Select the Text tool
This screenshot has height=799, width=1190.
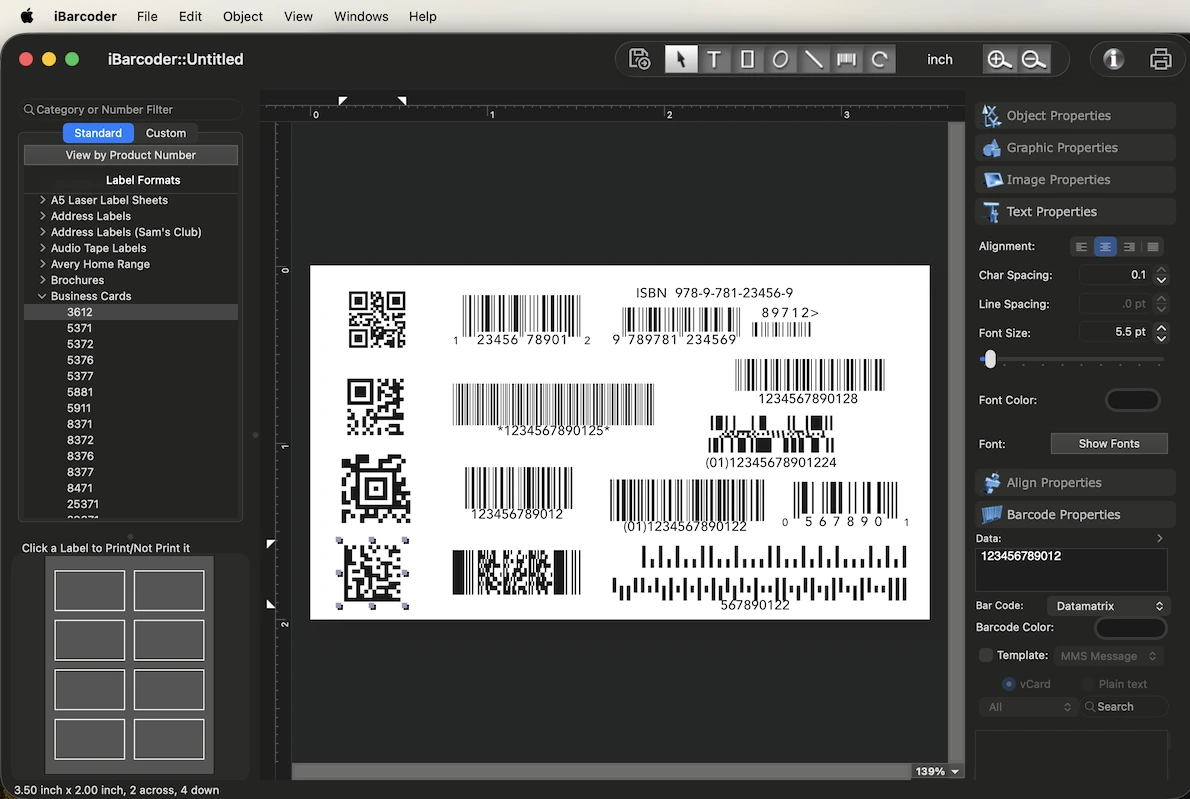tap(713, 59)
